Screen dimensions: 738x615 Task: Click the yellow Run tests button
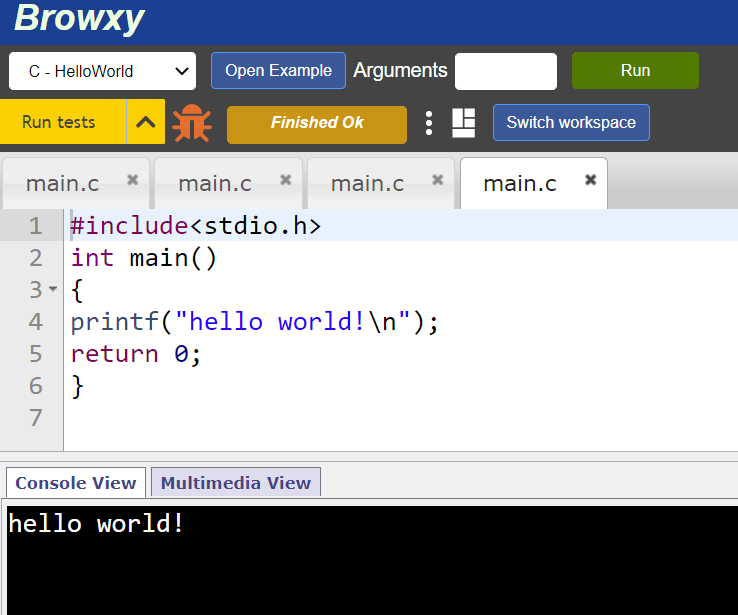pos(59,122)
